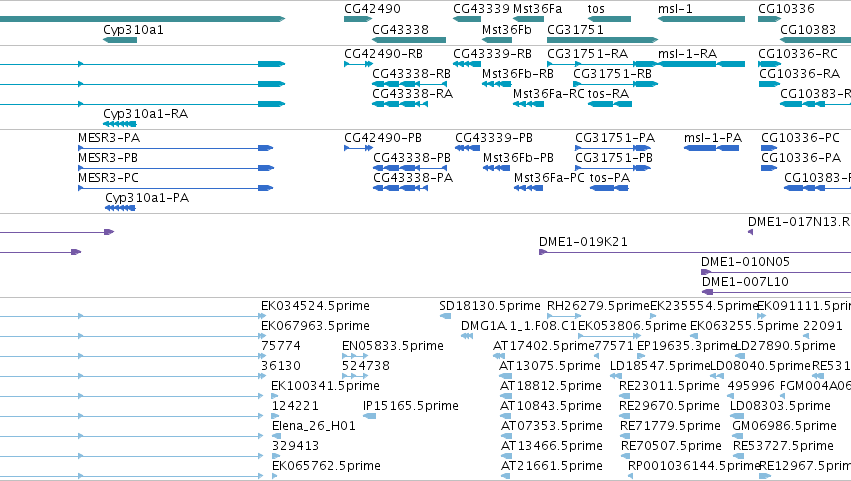851x481 pixels.
Task: Select protein Mst36Fb-PB
Action: tap(496, 168)
